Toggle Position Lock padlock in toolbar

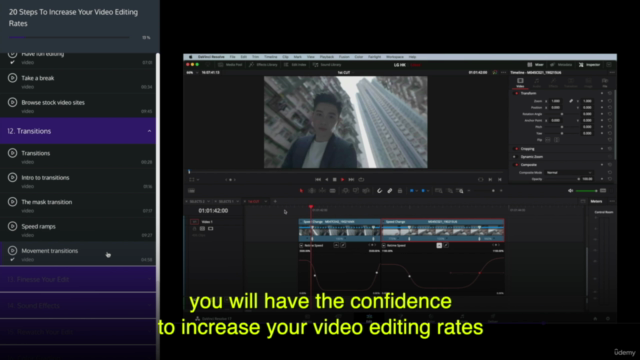400,191
